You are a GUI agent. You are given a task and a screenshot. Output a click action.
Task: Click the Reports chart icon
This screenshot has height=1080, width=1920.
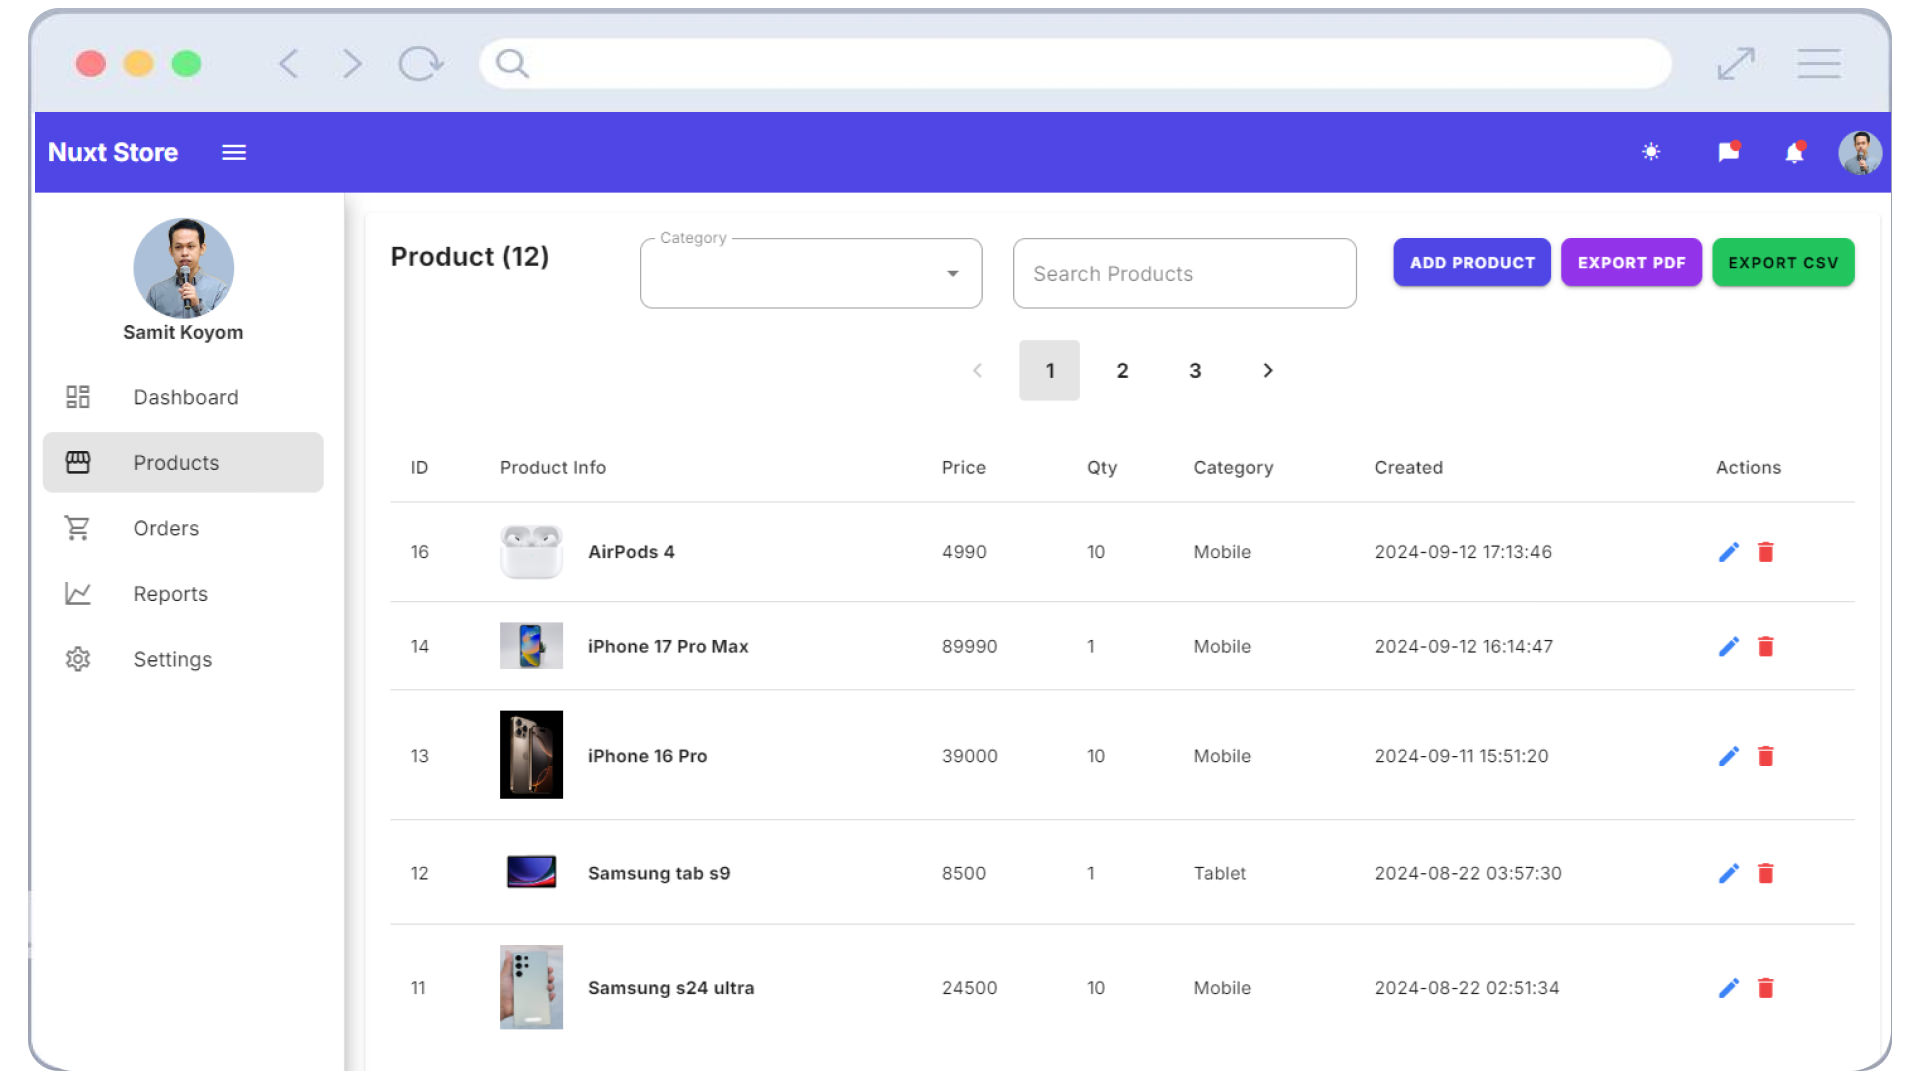tap(78, 593)
